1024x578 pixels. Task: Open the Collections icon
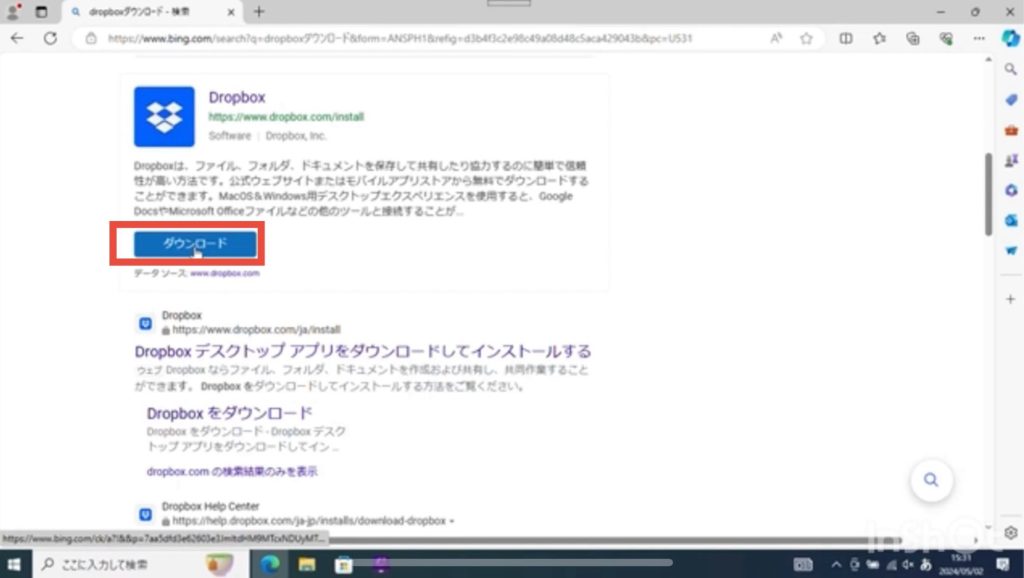point(912,39)
